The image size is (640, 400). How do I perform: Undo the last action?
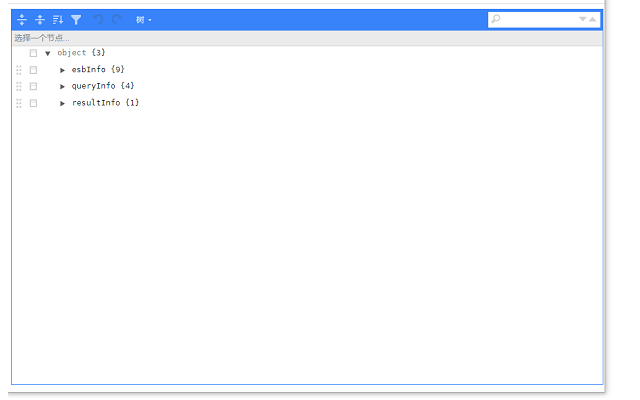pyautogui.click(x=98, y=19)
